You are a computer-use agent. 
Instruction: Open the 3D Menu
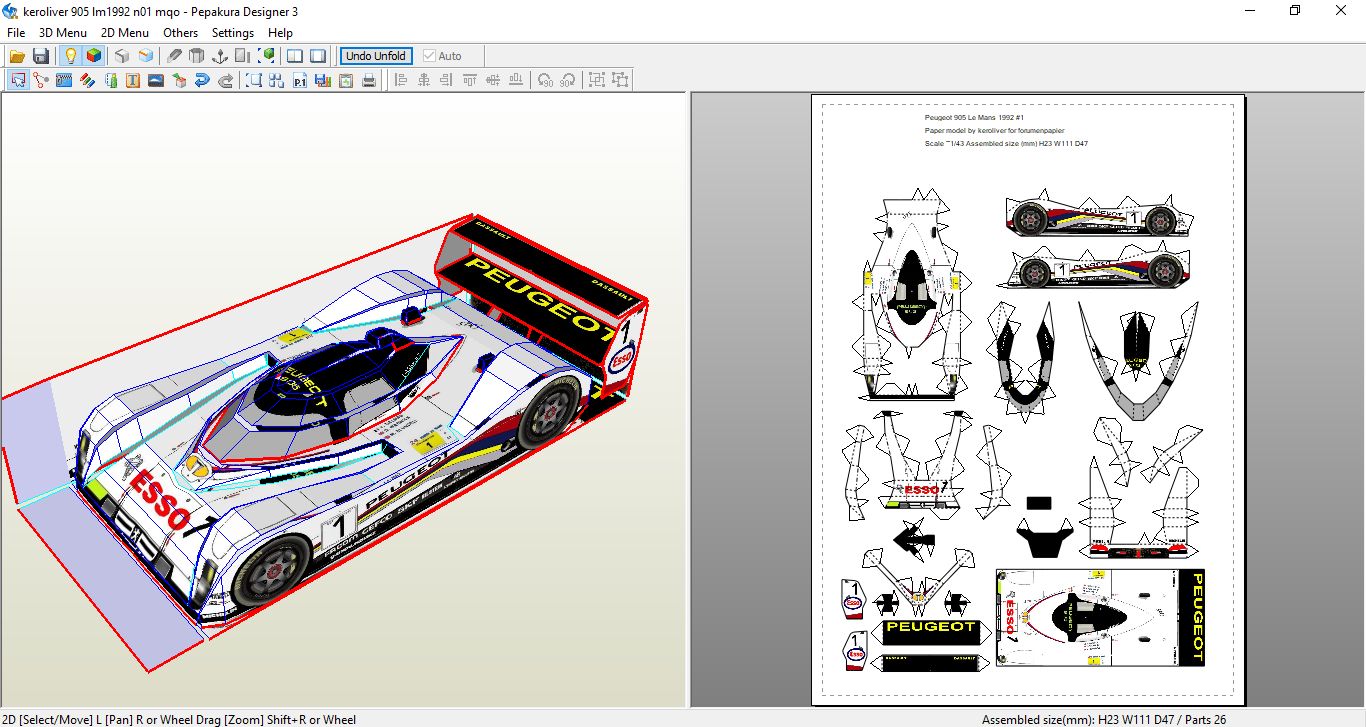point(63,33)
